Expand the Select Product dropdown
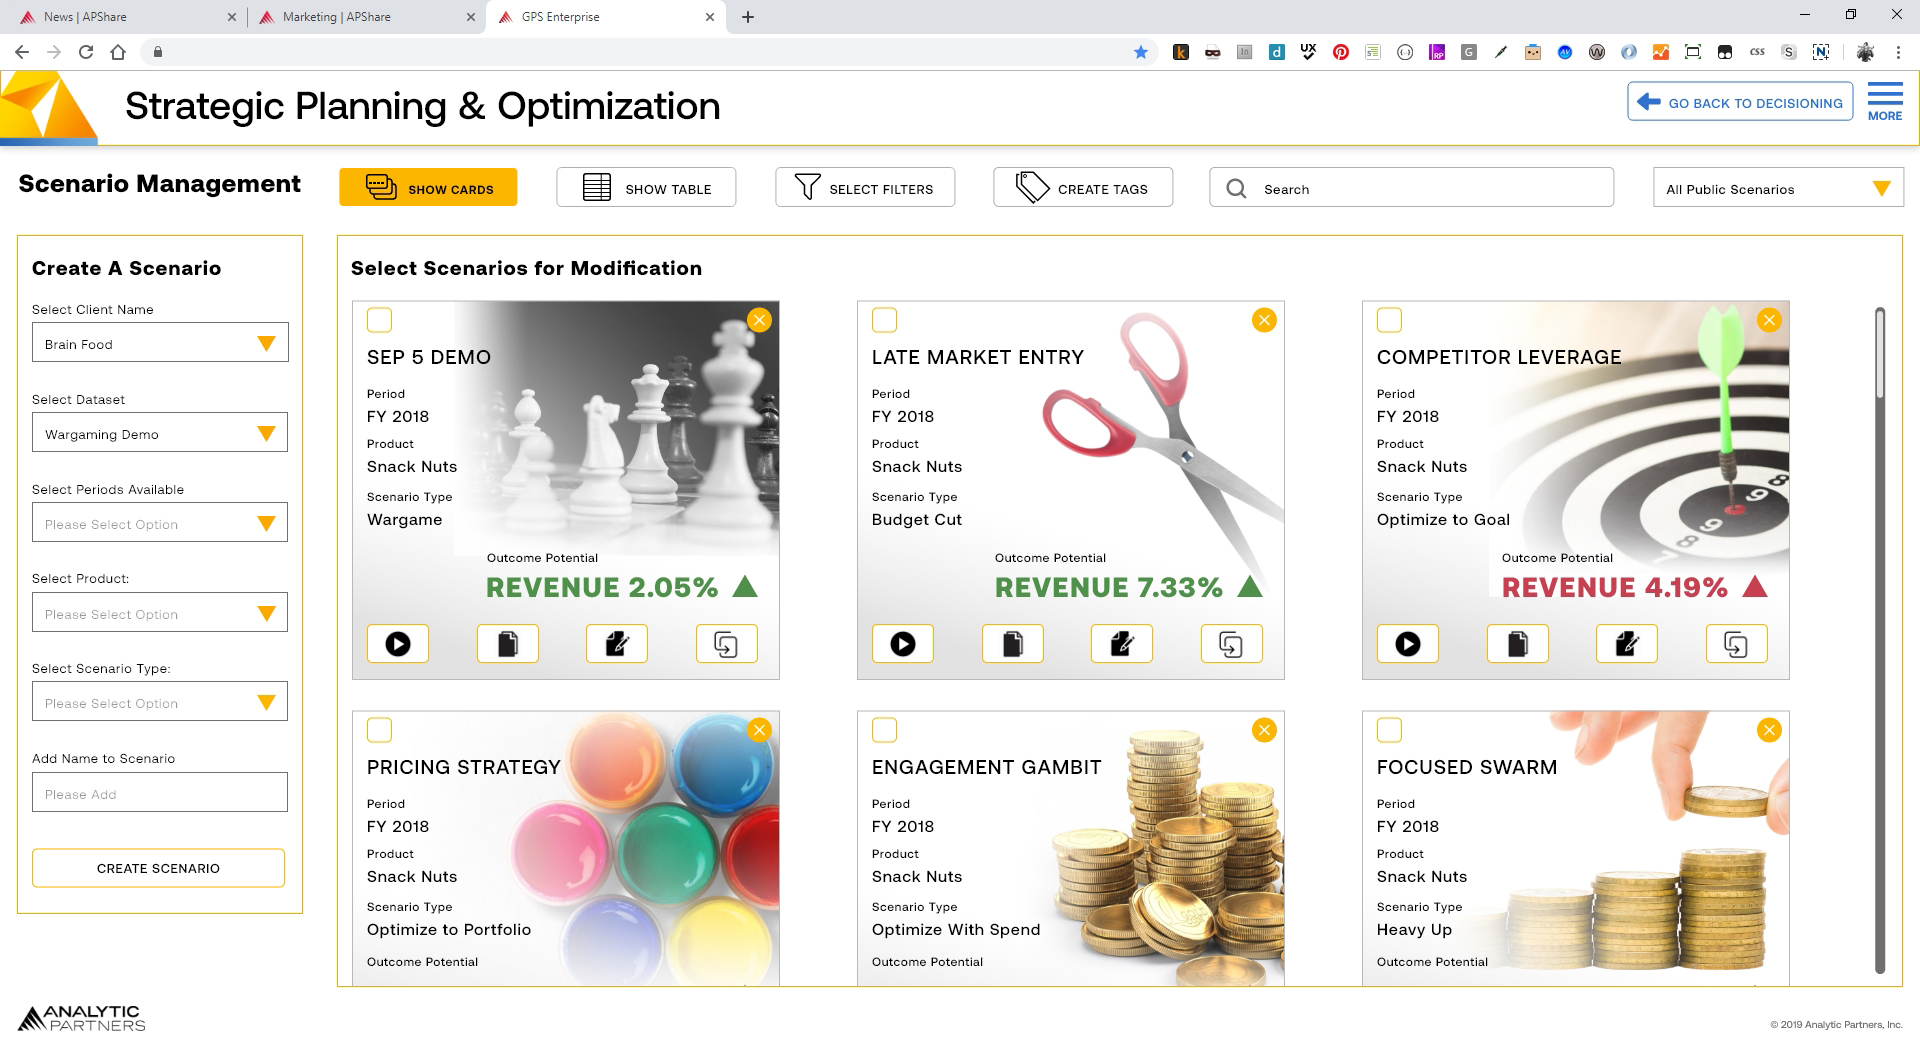 pyautogui.click(x=160, y=613)
